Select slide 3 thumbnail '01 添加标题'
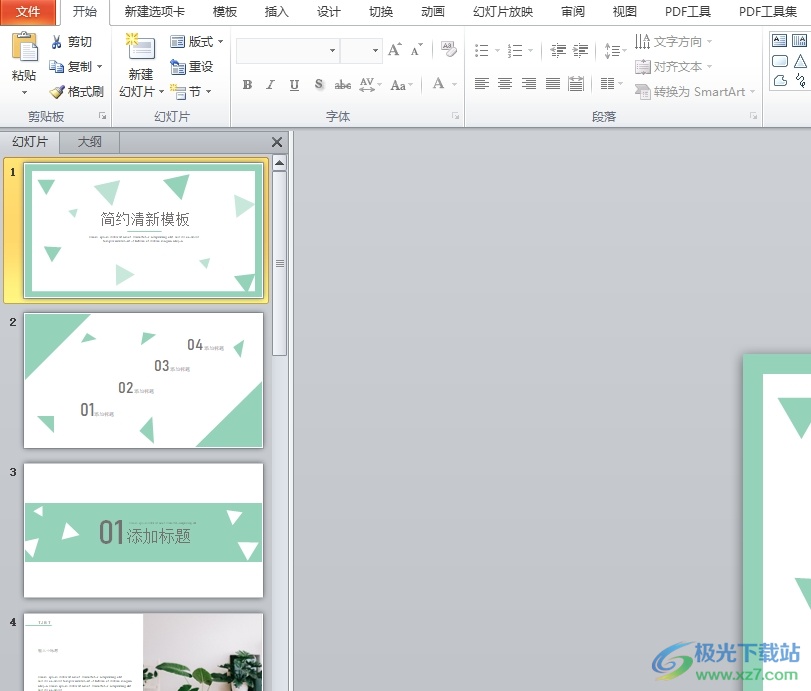 (x=143, y=530)
